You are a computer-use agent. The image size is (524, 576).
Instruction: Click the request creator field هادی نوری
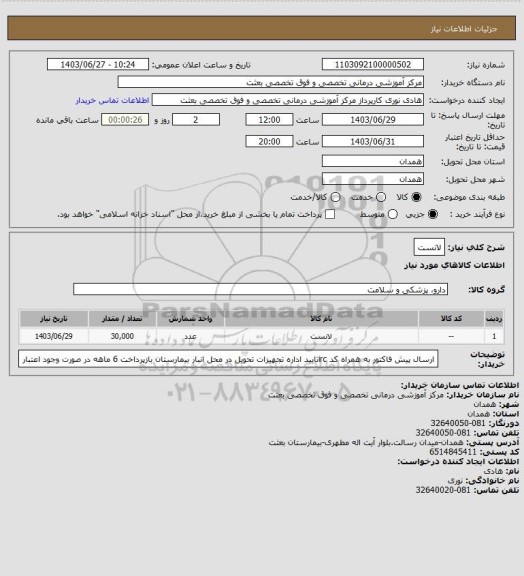coord(288,100)
